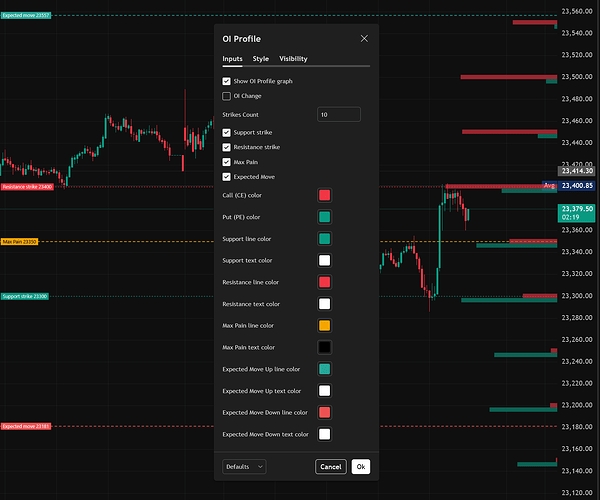Toggle Show OI Profile graph checkbox

[x=227, y=81]
